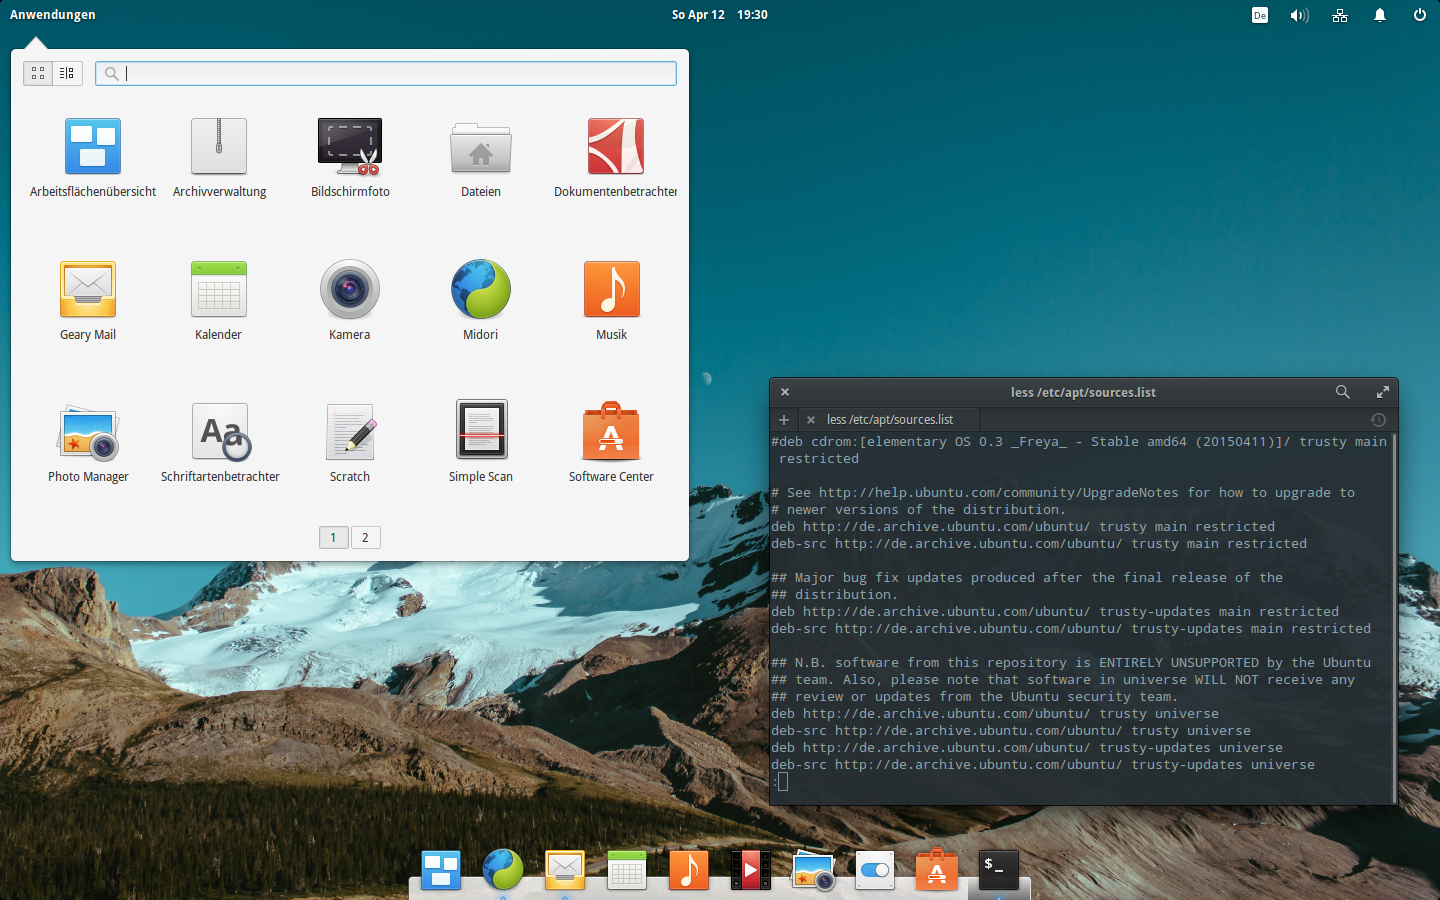
Task: Open the power session menu
Action: (1419, 15)
